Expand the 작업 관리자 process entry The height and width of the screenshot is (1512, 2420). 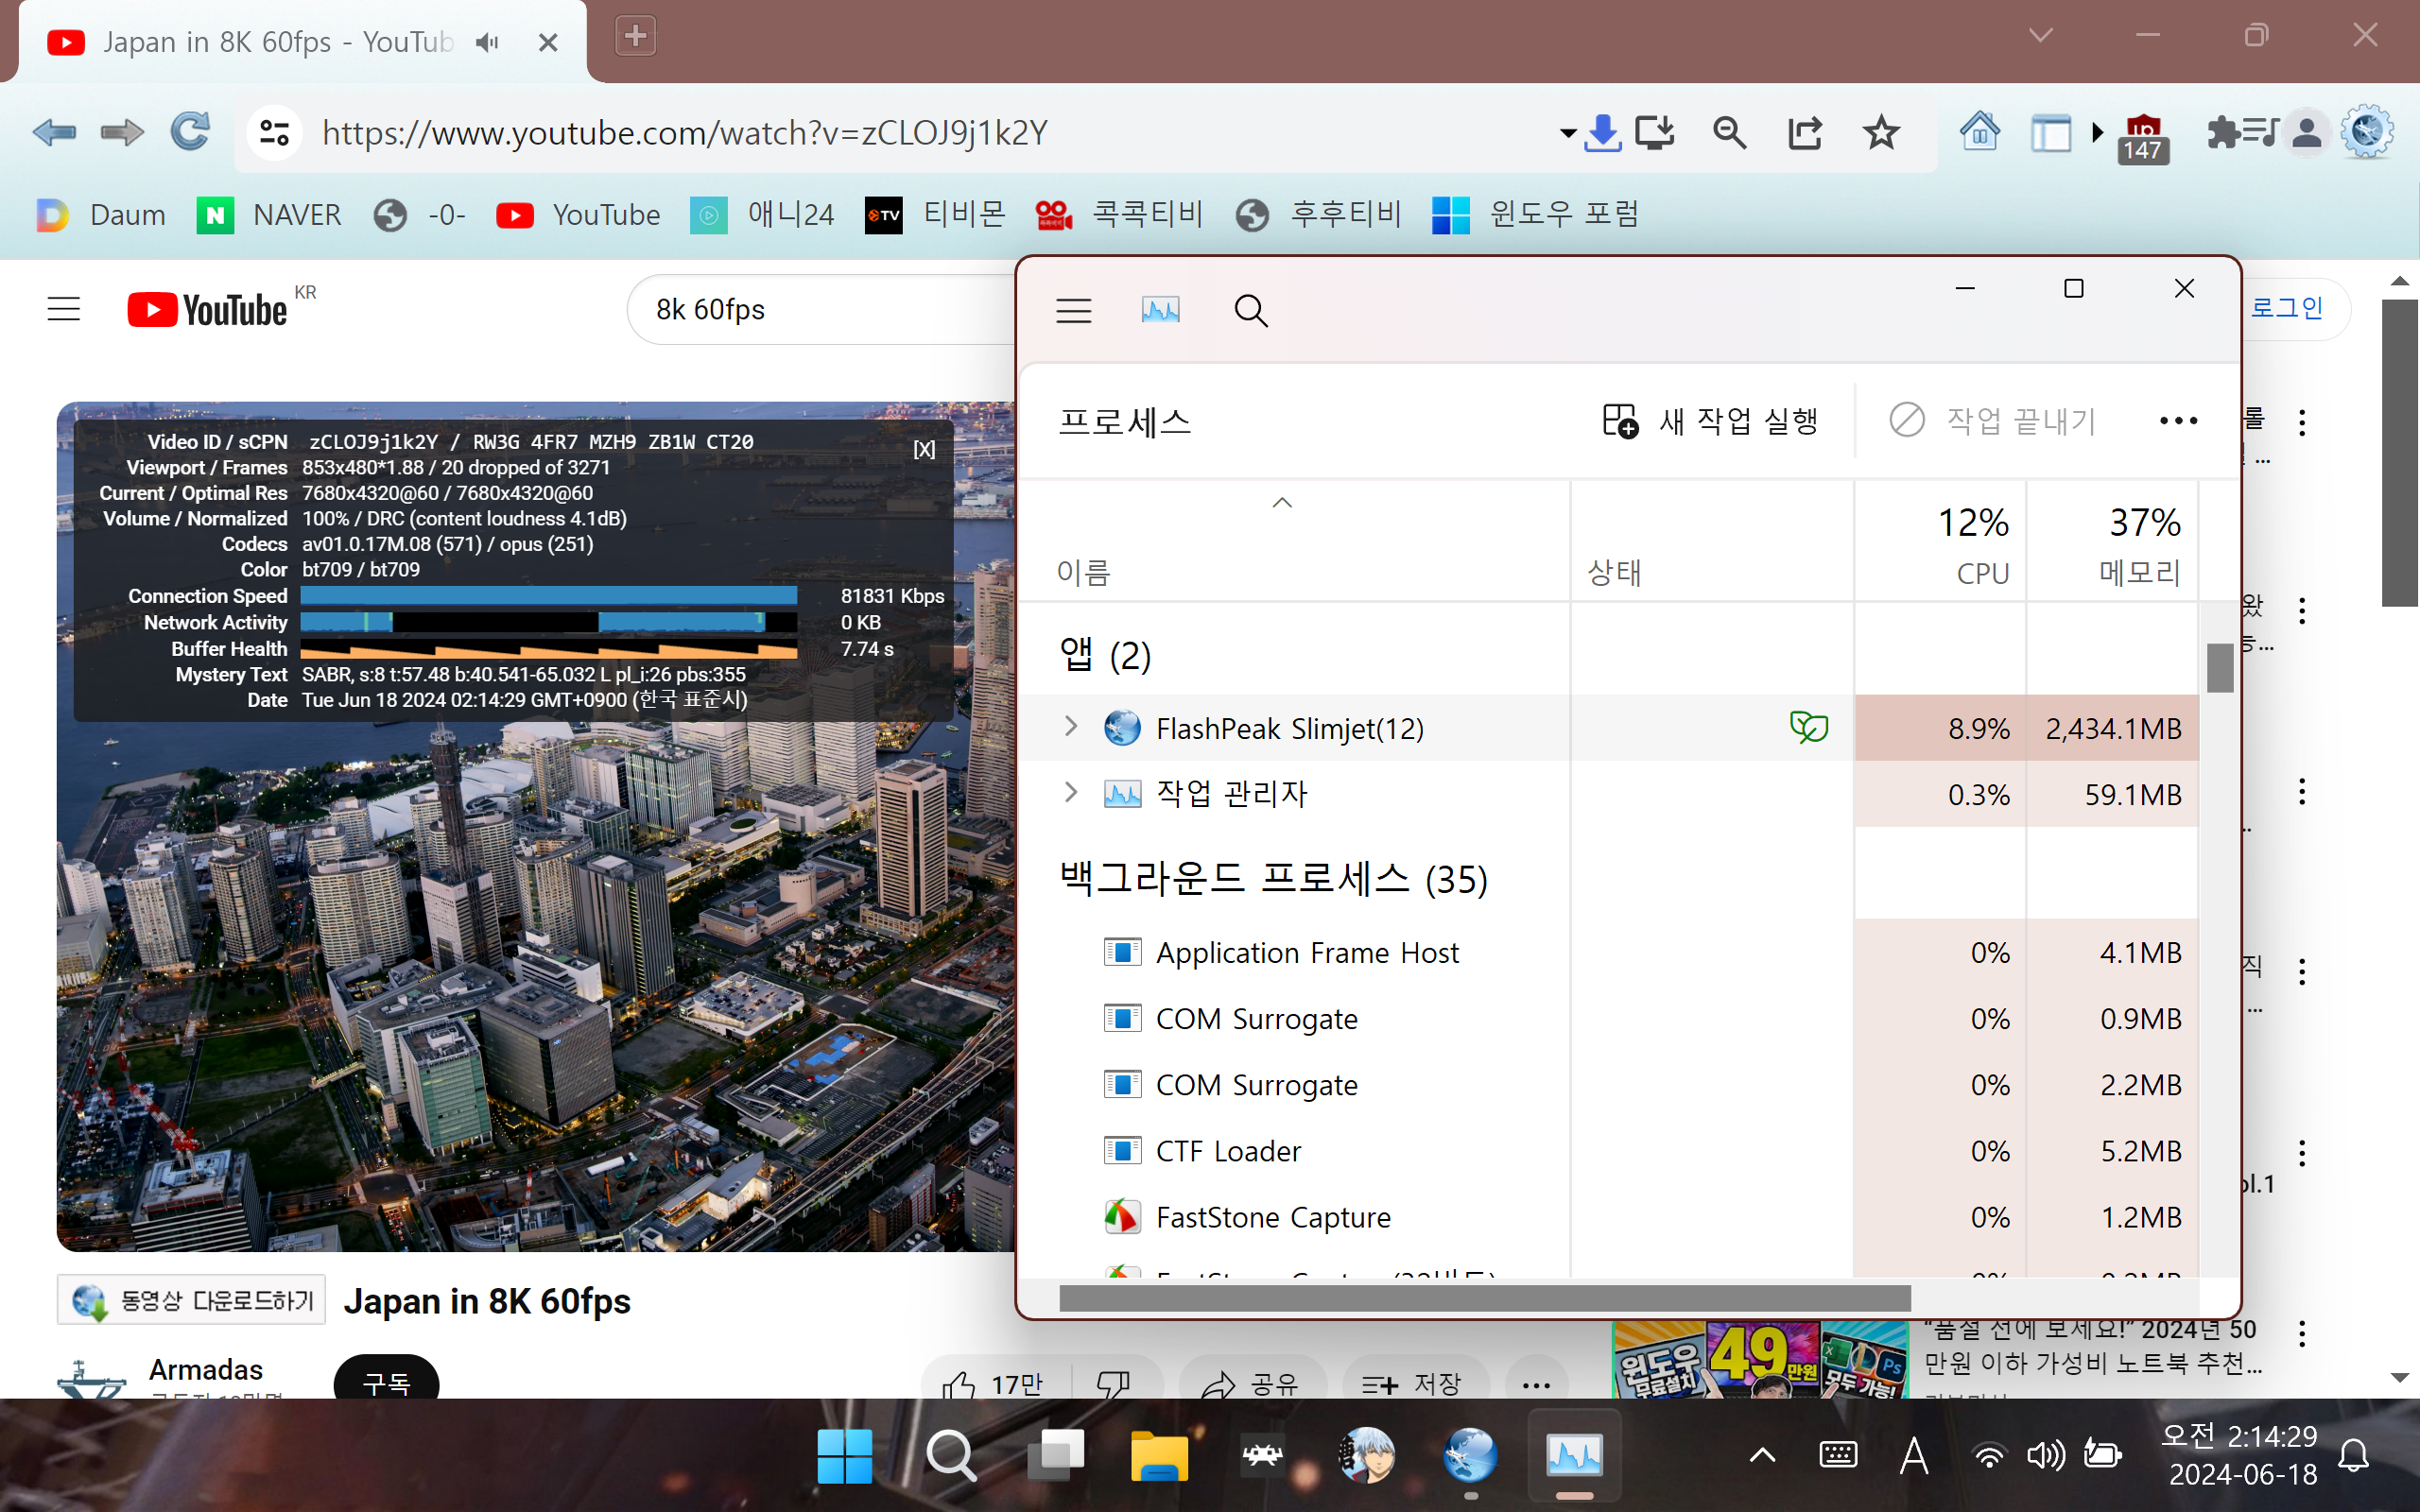1071,793
